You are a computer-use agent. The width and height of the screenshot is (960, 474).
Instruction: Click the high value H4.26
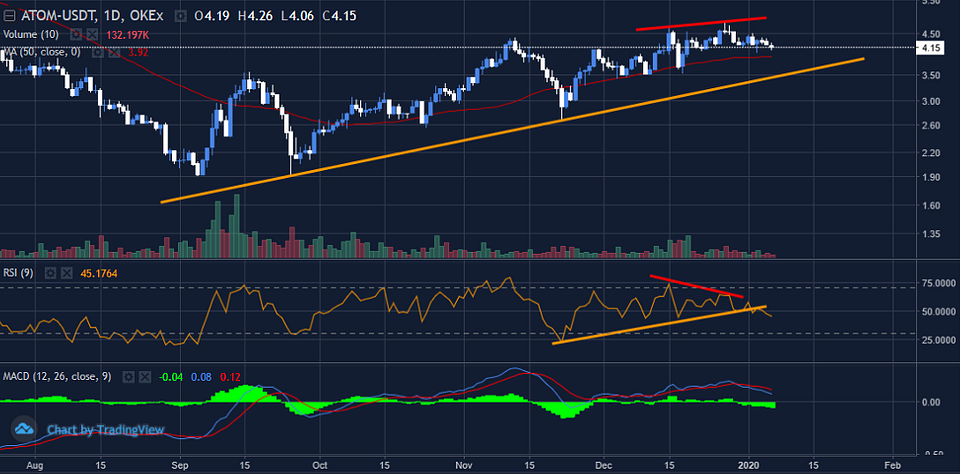coord(257,16)
